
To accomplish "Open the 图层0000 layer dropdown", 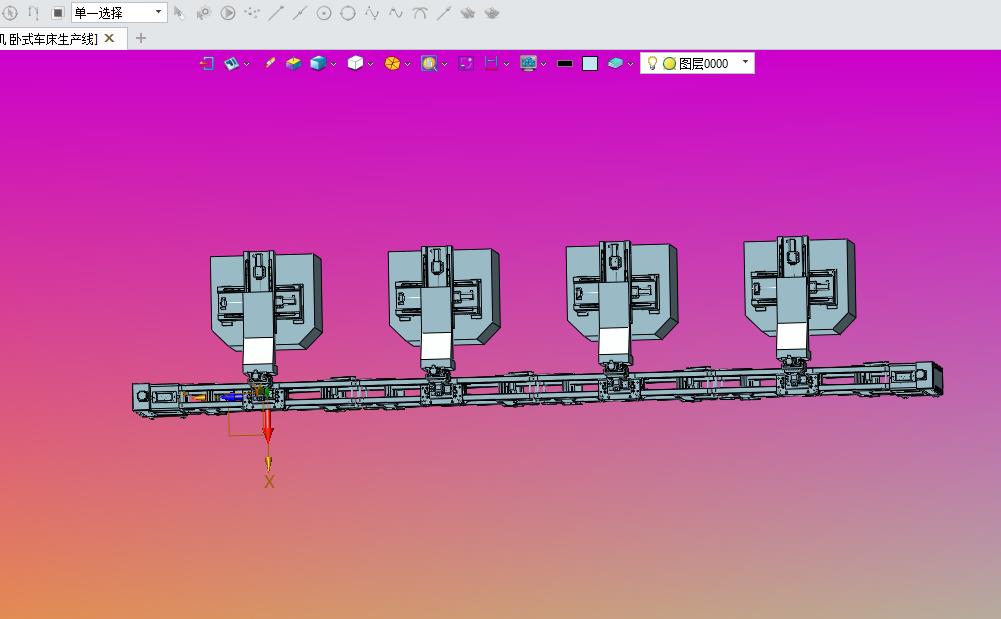I will click(744, 62).
